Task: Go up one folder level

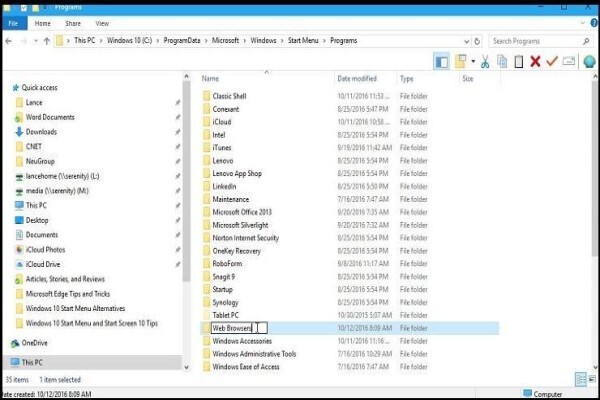Action: point(47,41)
